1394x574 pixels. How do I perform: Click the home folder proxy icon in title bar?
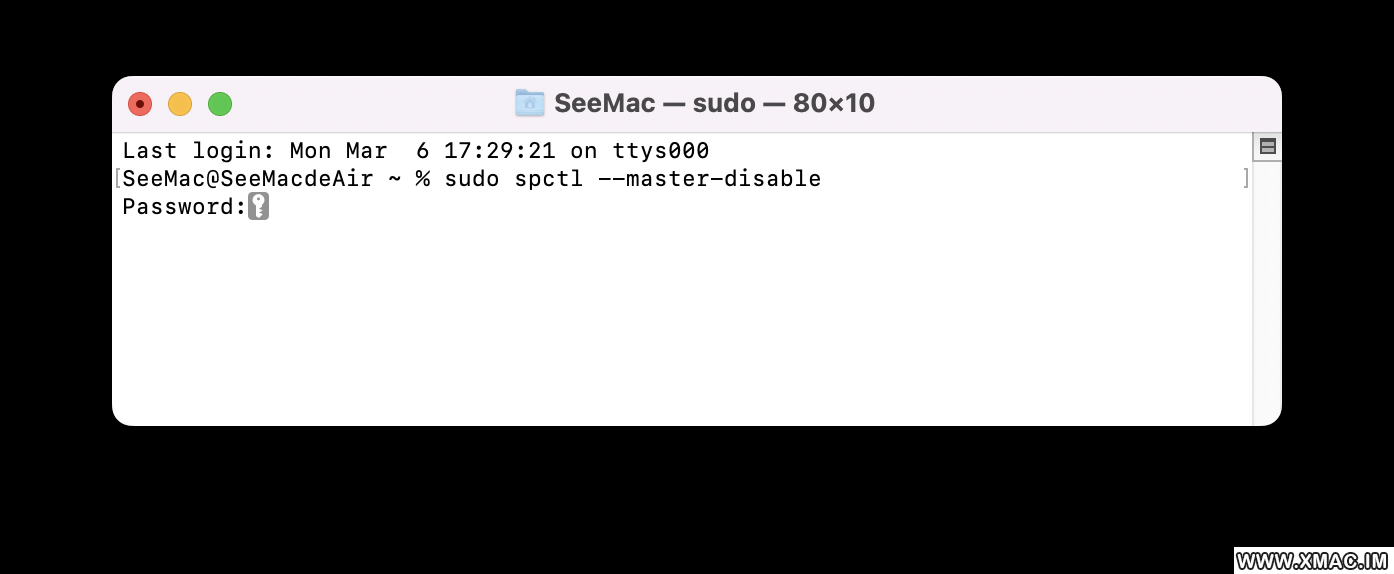click(529, 102)
